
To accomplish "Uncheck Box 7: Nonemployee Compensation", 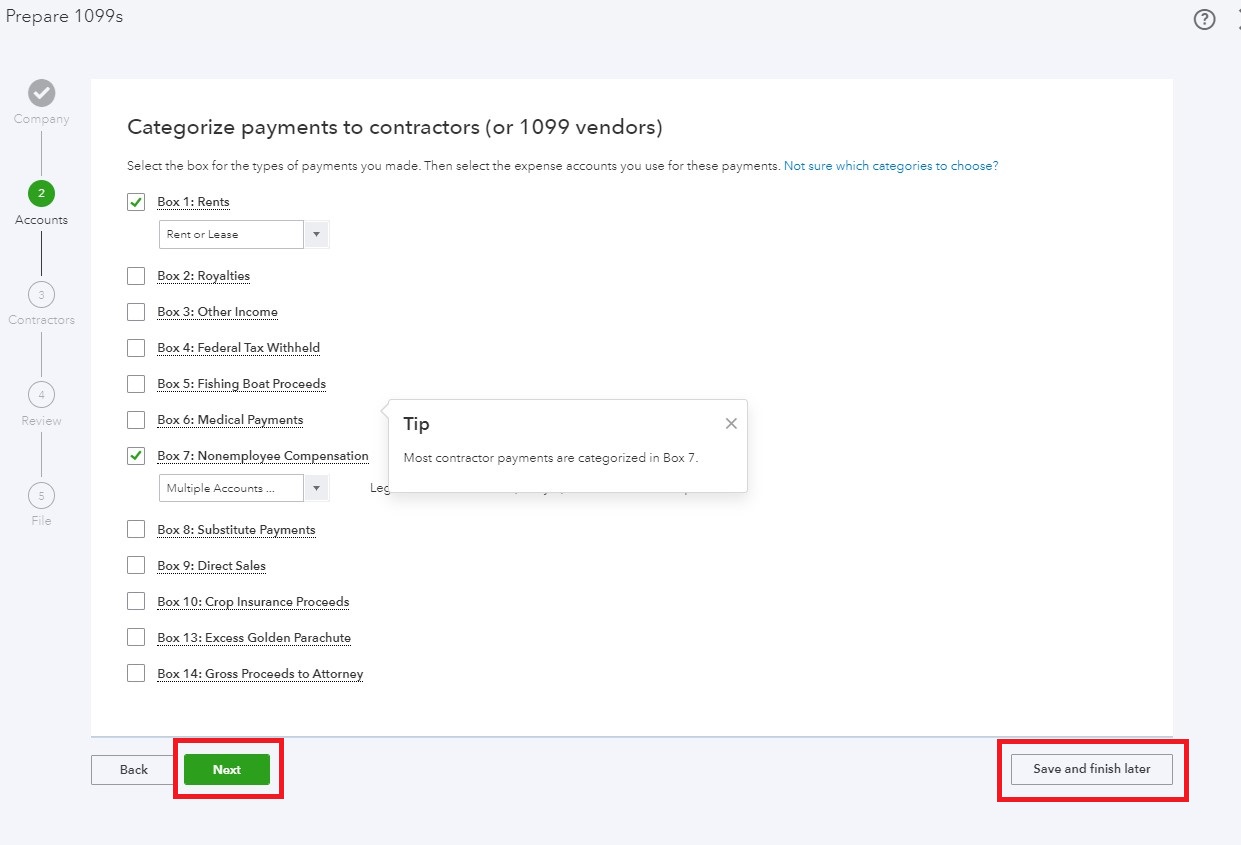I will (136, 455).
